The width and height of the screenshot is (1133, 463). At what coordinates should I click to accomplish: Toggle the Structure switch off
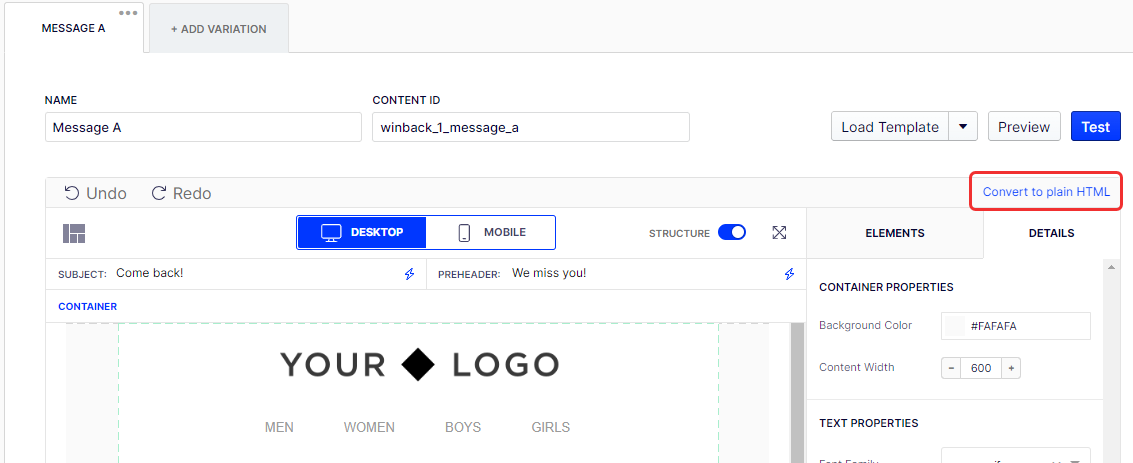pyautogui.click(x=732, y=233)
